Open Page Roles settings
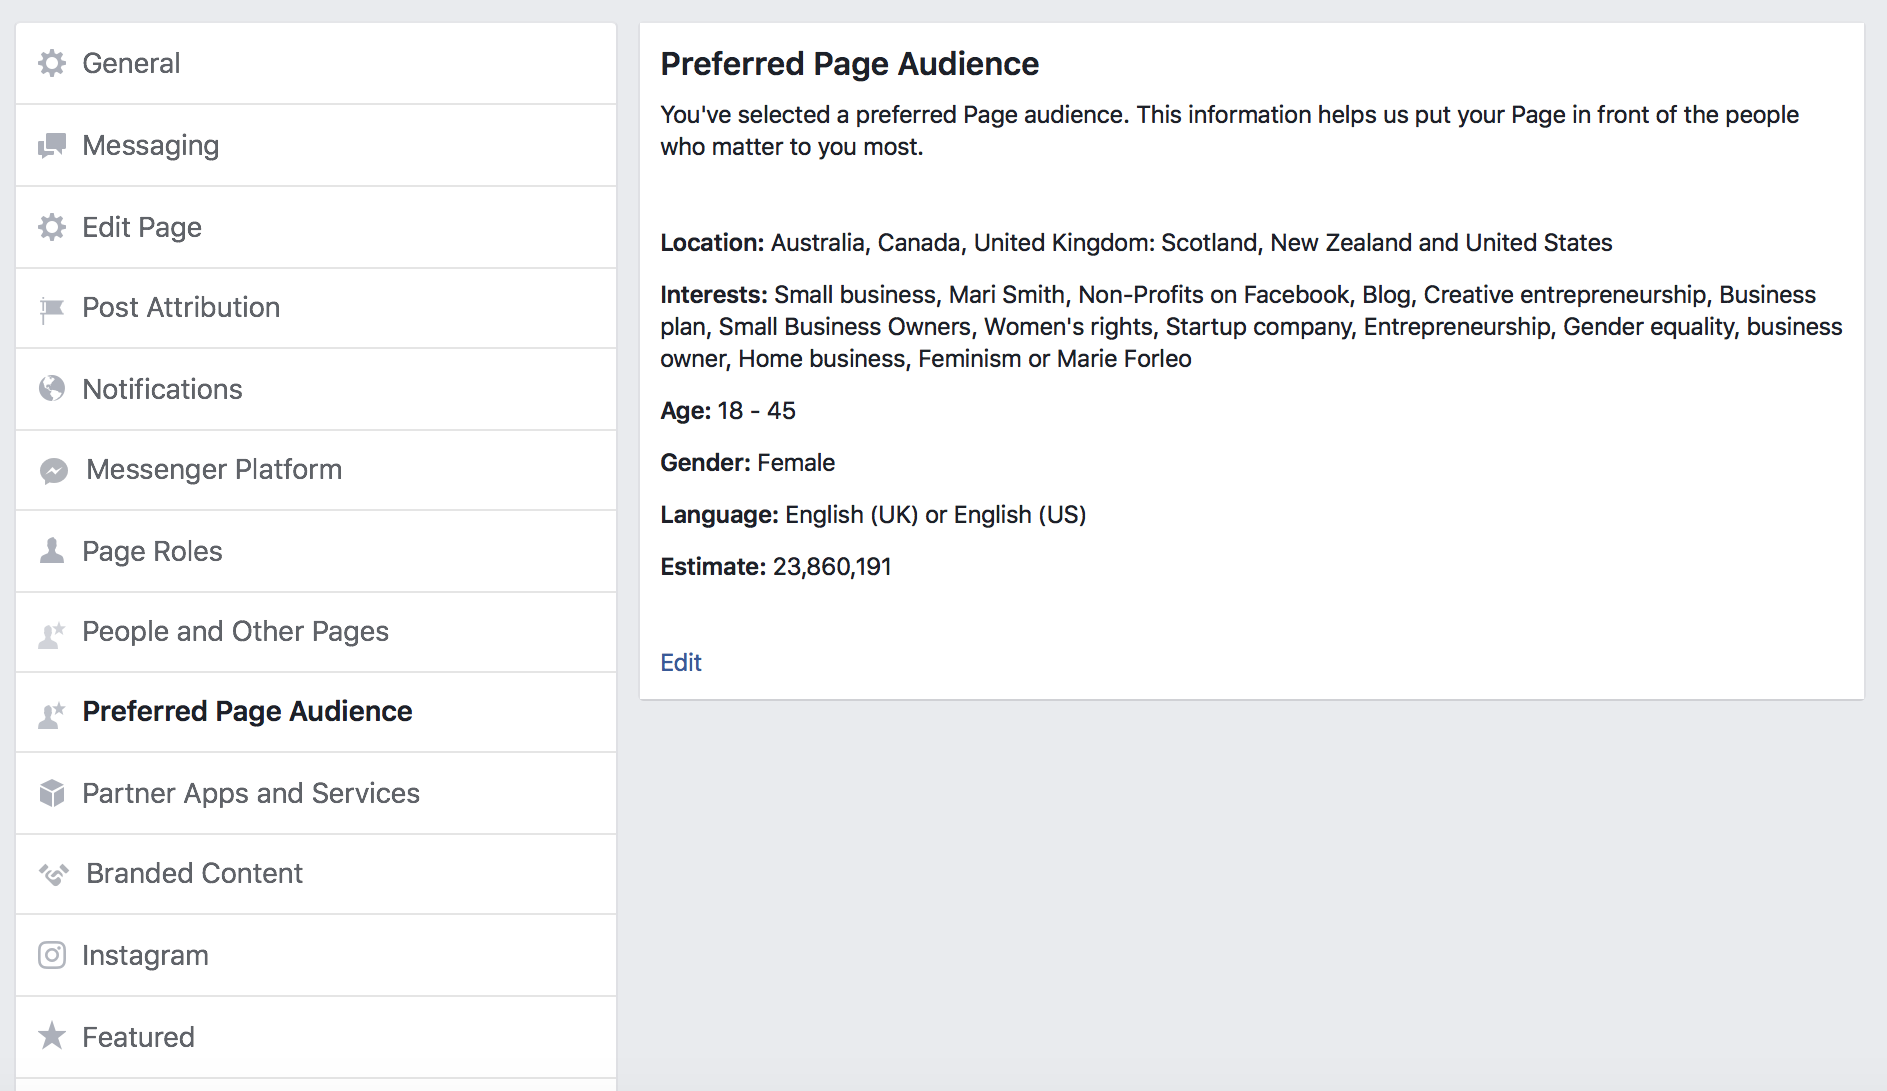1887x1091 pixels. [316, 551]
